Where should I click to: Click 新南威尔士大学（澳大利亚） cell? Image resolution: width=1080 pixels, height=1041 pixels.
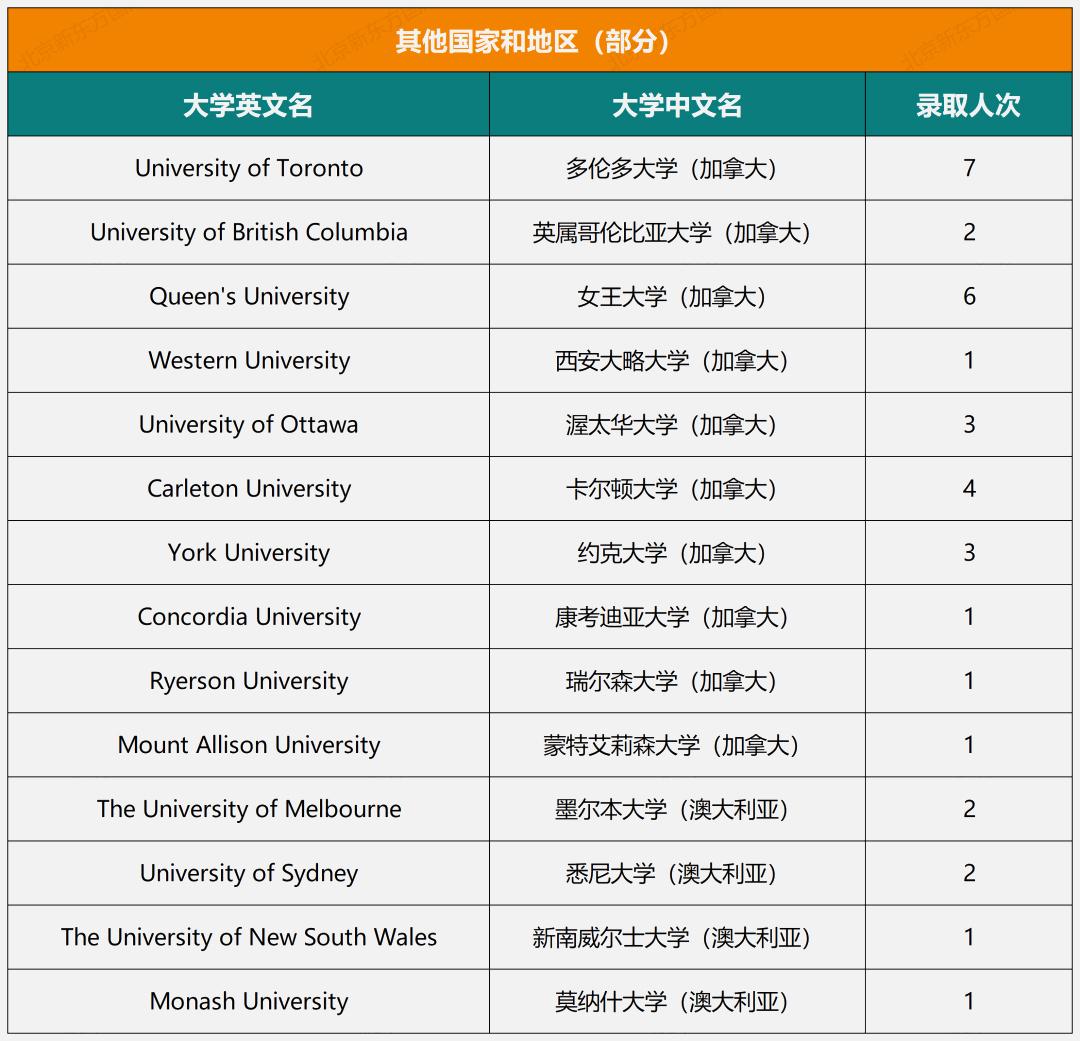[677, 937]
